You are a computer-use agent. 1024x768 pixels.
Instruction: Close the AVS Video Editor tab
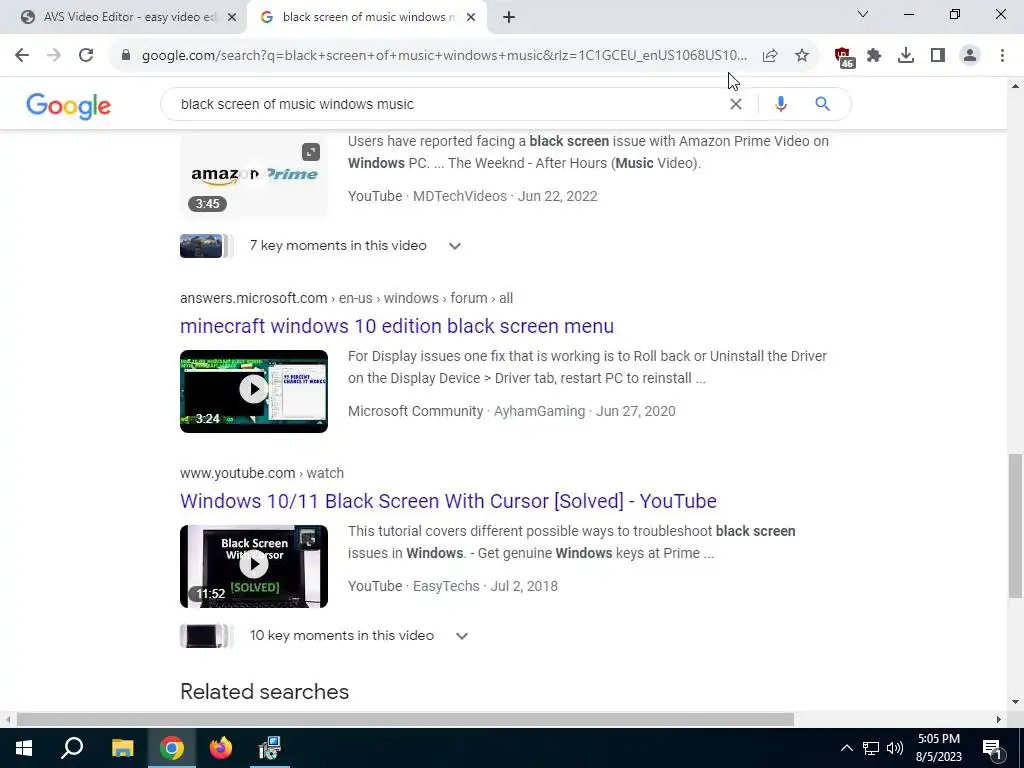click(231, 18)
